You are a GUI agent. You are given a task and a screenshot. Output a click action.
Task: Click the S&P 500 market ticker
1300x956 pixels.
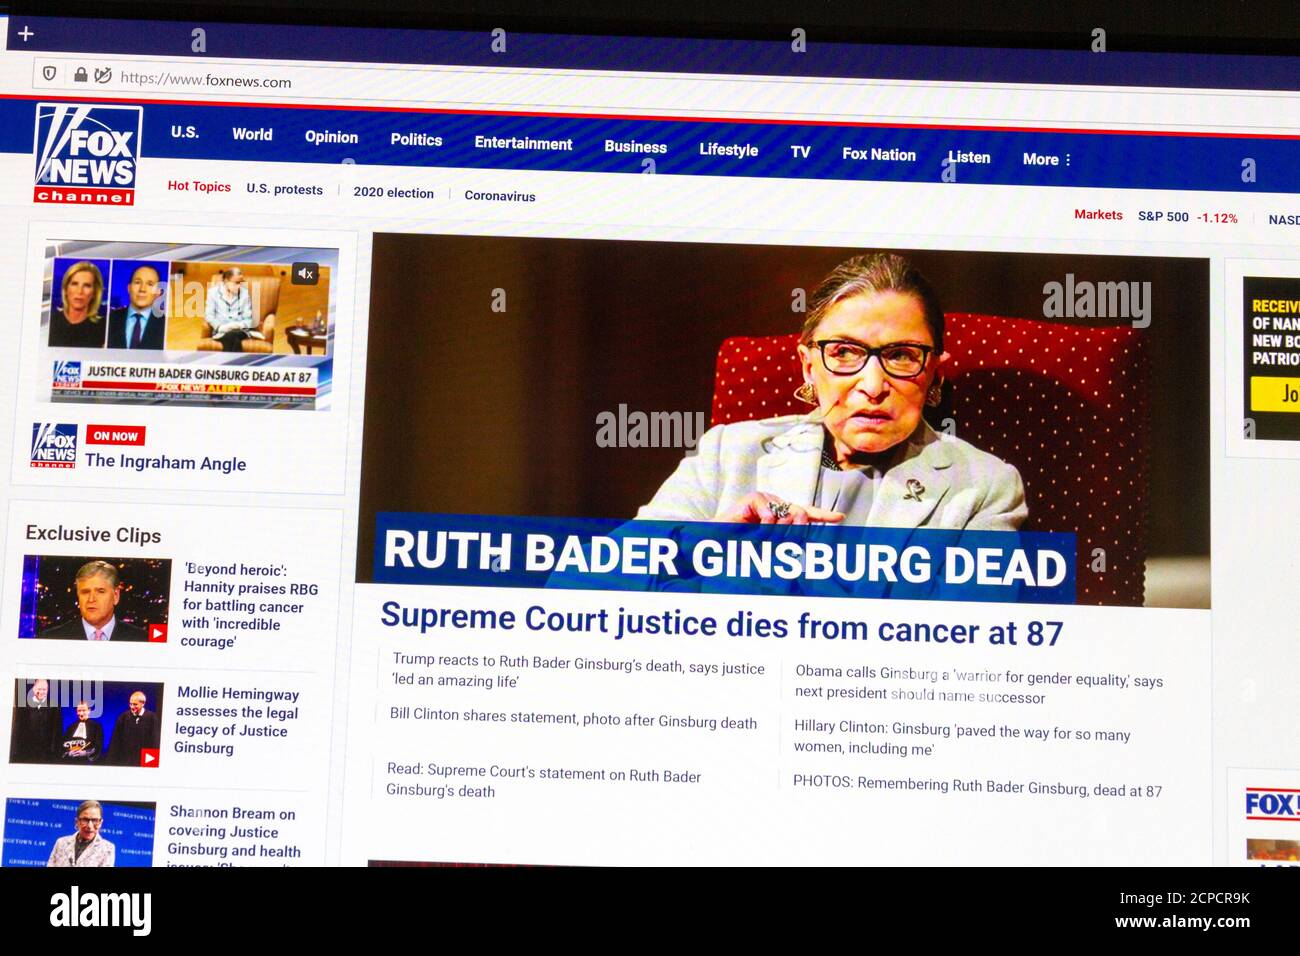click(x=1187, y=217)
